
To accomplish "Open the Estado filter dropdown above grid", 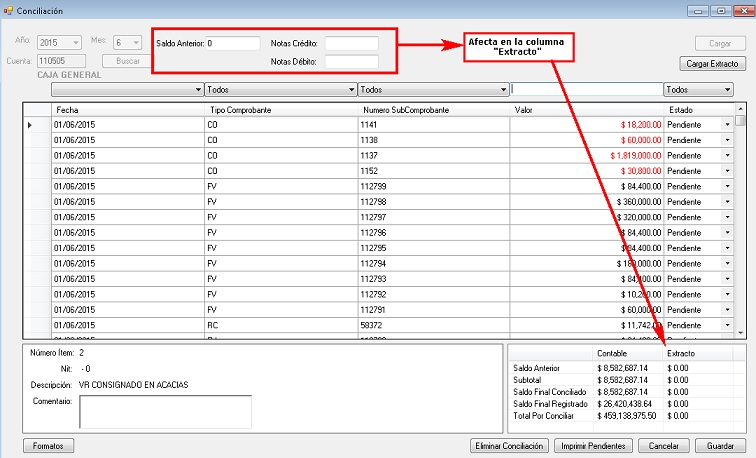I will (697, 89).
